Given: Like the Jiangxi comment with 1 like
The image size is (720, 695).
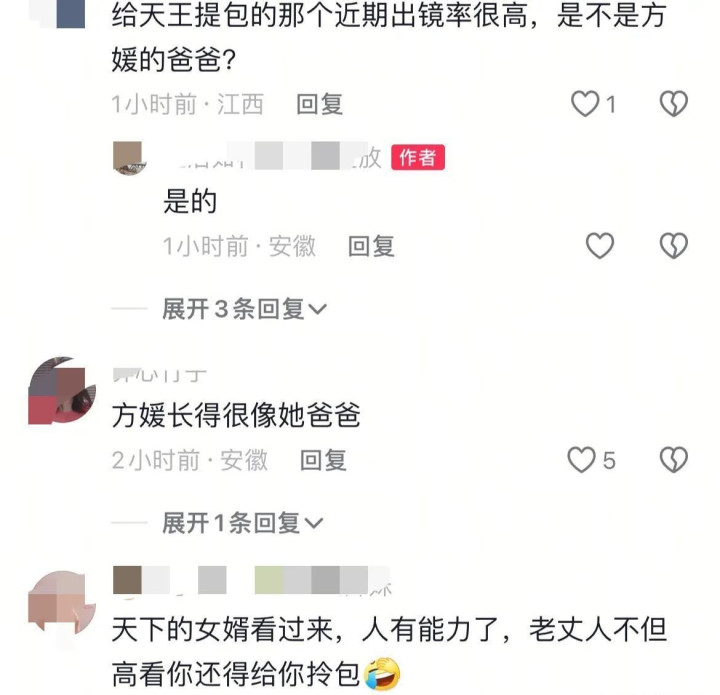Looking at the screenshot, I should 585,103.
